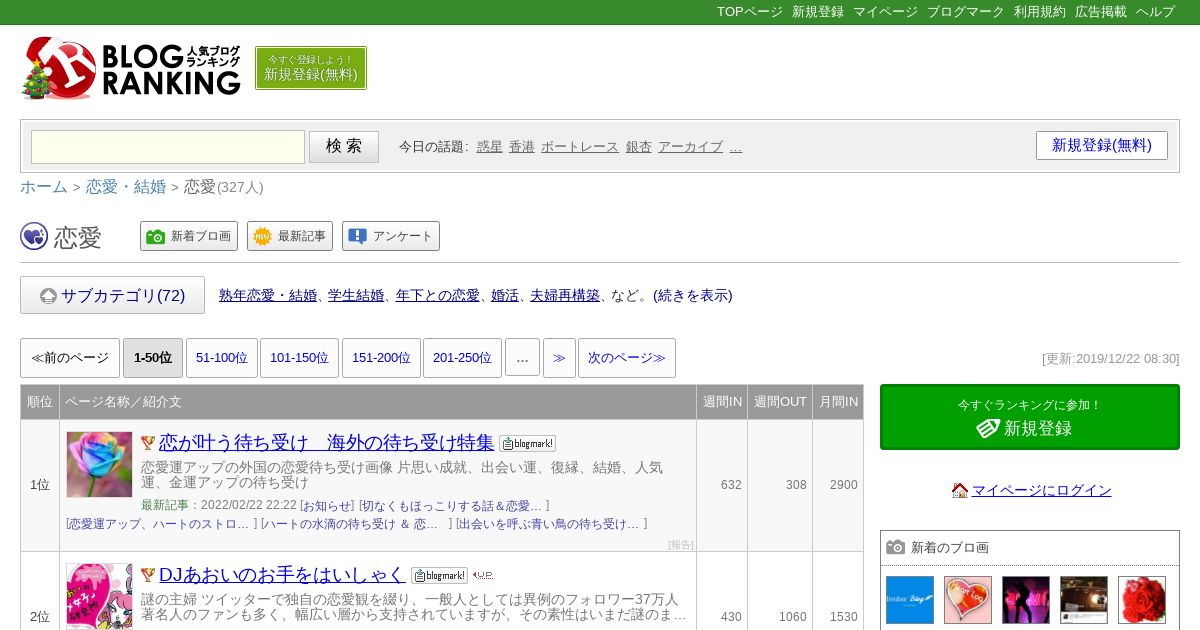Open the purple silhouette thumbnail in 新着のブロ画

click(1026, 600)
